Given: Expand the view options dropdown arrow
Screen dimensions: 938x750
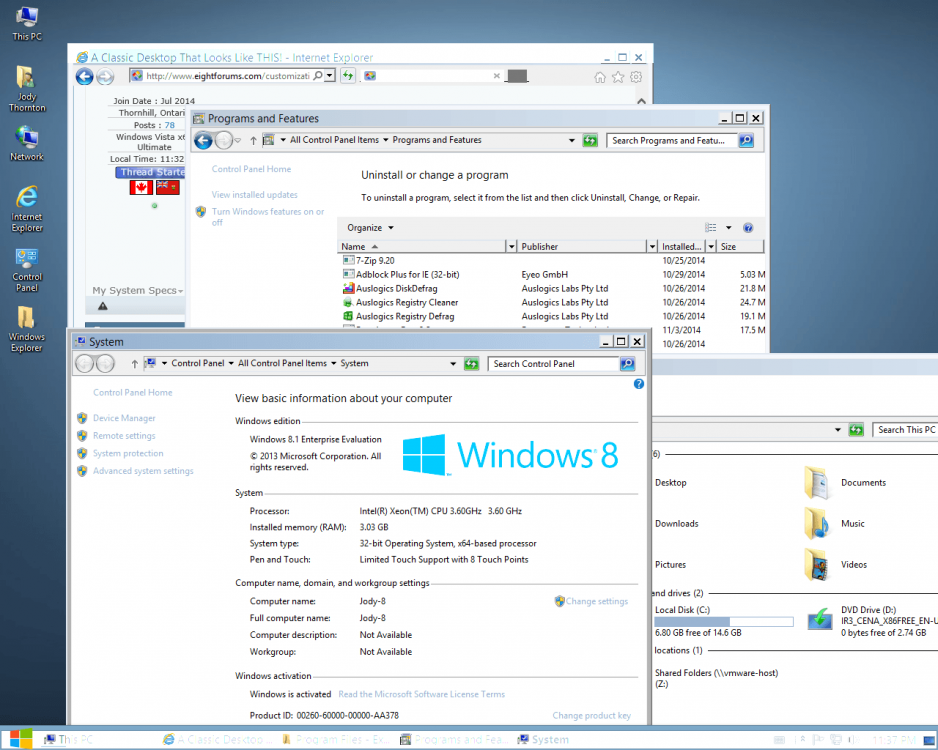Looking at the screenshot, I should pyautogui.click(x=729, y=227).
